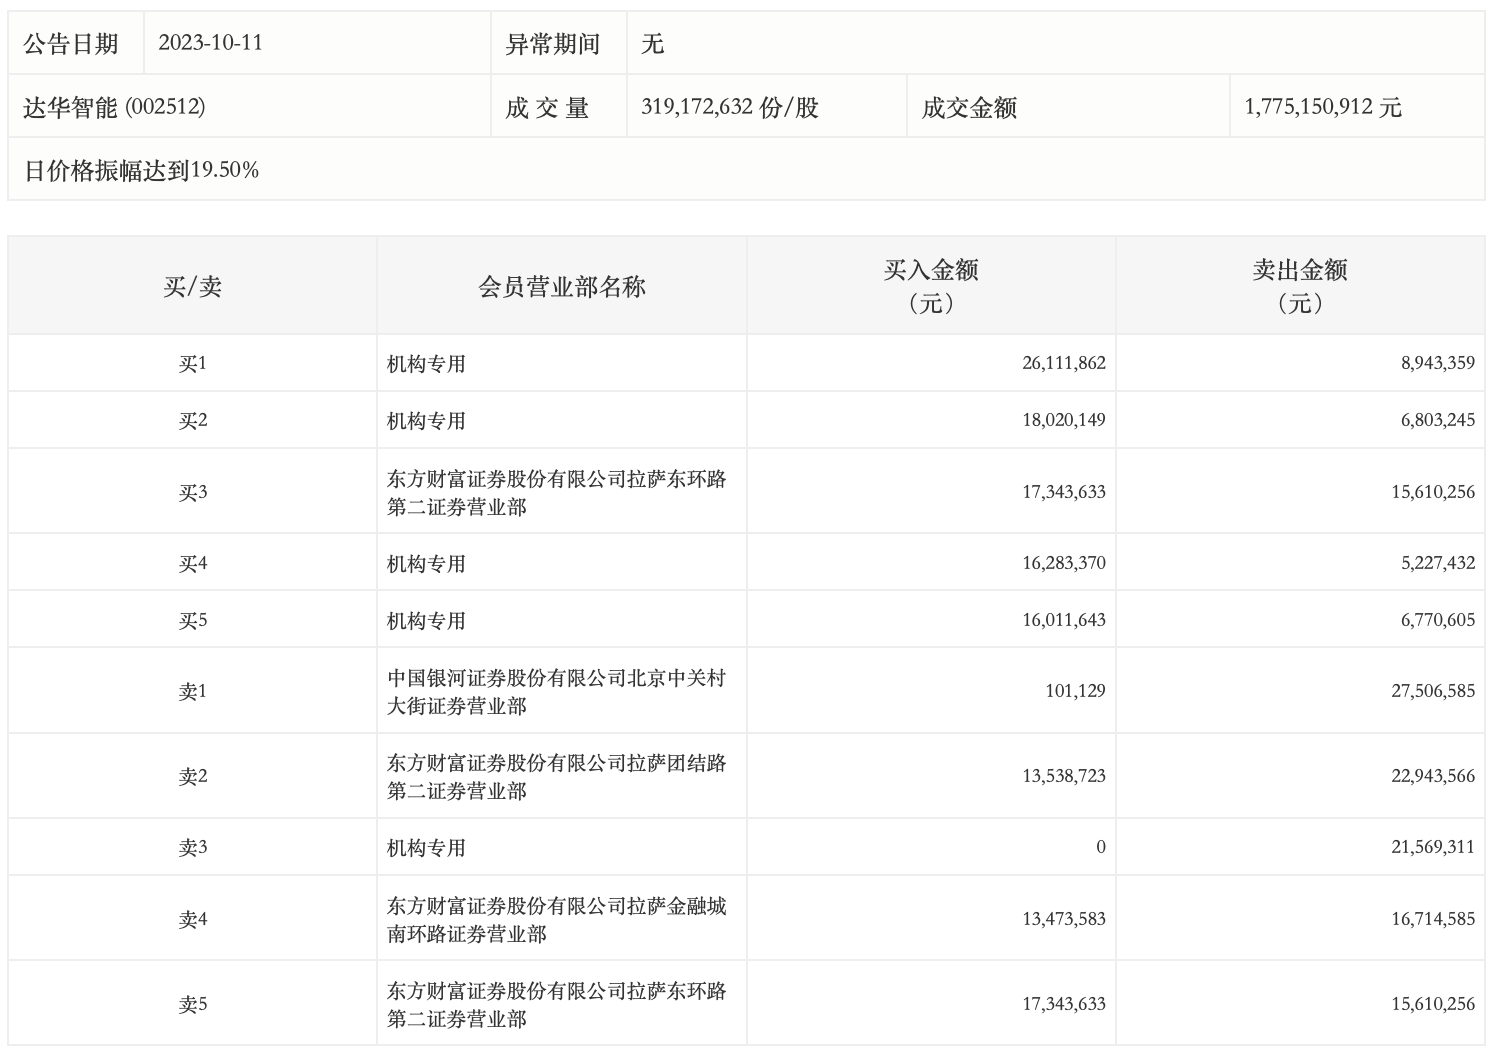Select sell amount 21,569,311
1496x1062 pixels.
point(1432,847)
